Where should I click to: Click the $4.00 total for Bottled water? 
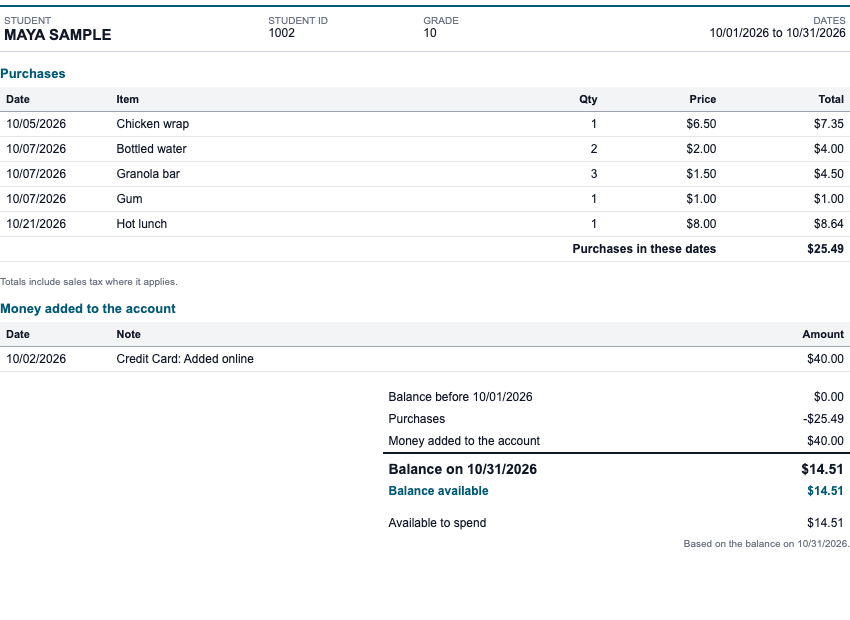828,149
